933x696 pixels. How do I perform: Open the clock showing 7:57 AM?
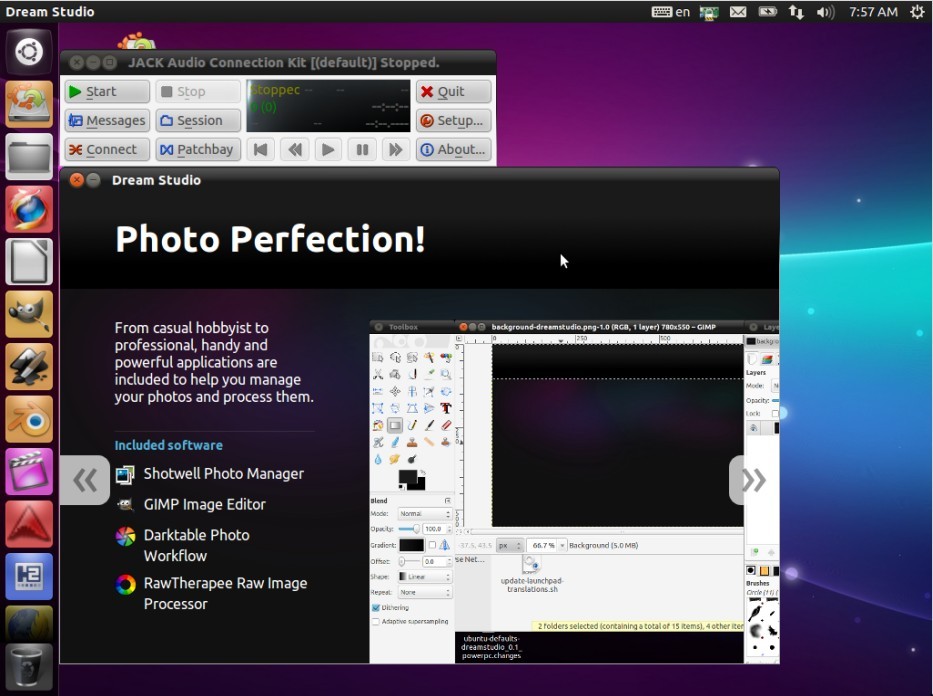[x=873, y=12]
